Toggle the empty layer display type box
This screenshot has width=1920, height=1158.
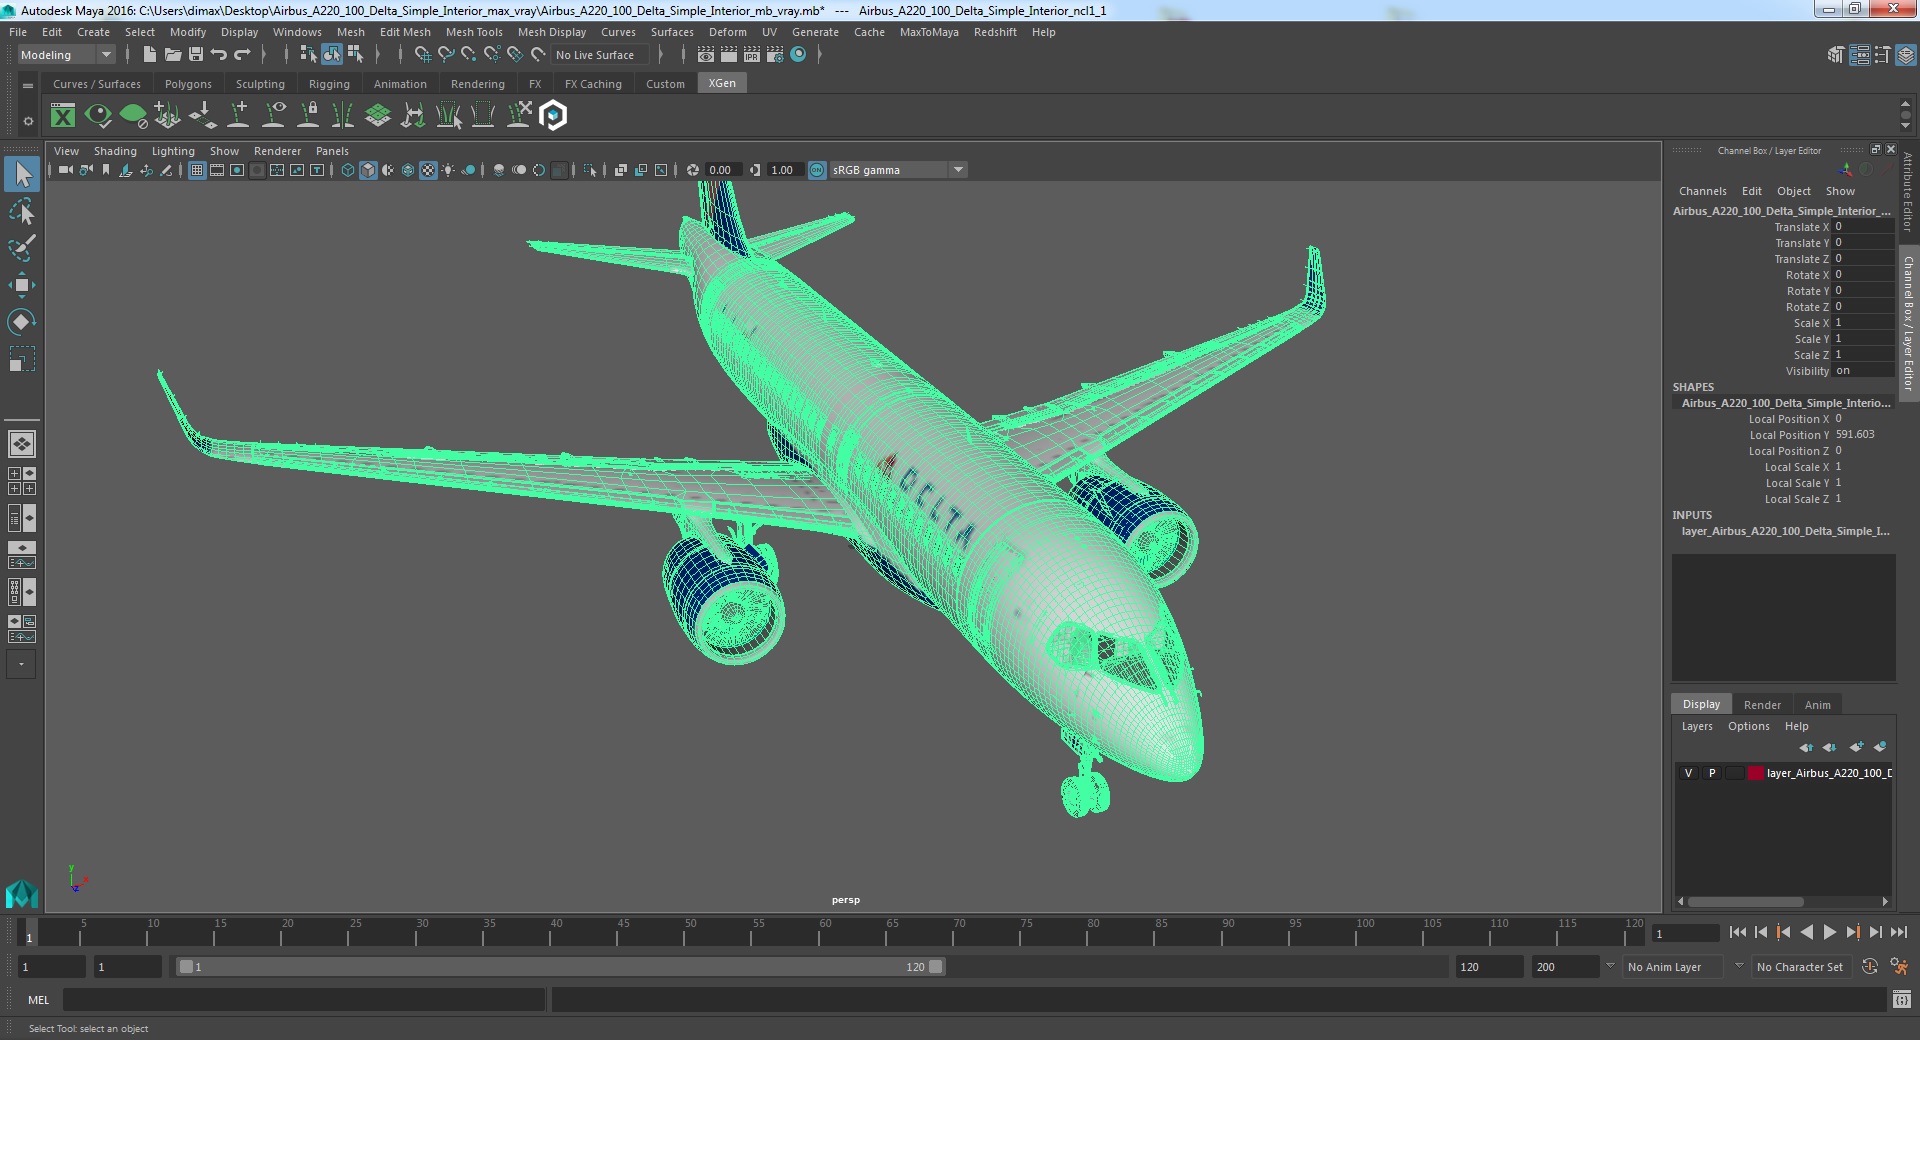click(x=1735, y=773)
